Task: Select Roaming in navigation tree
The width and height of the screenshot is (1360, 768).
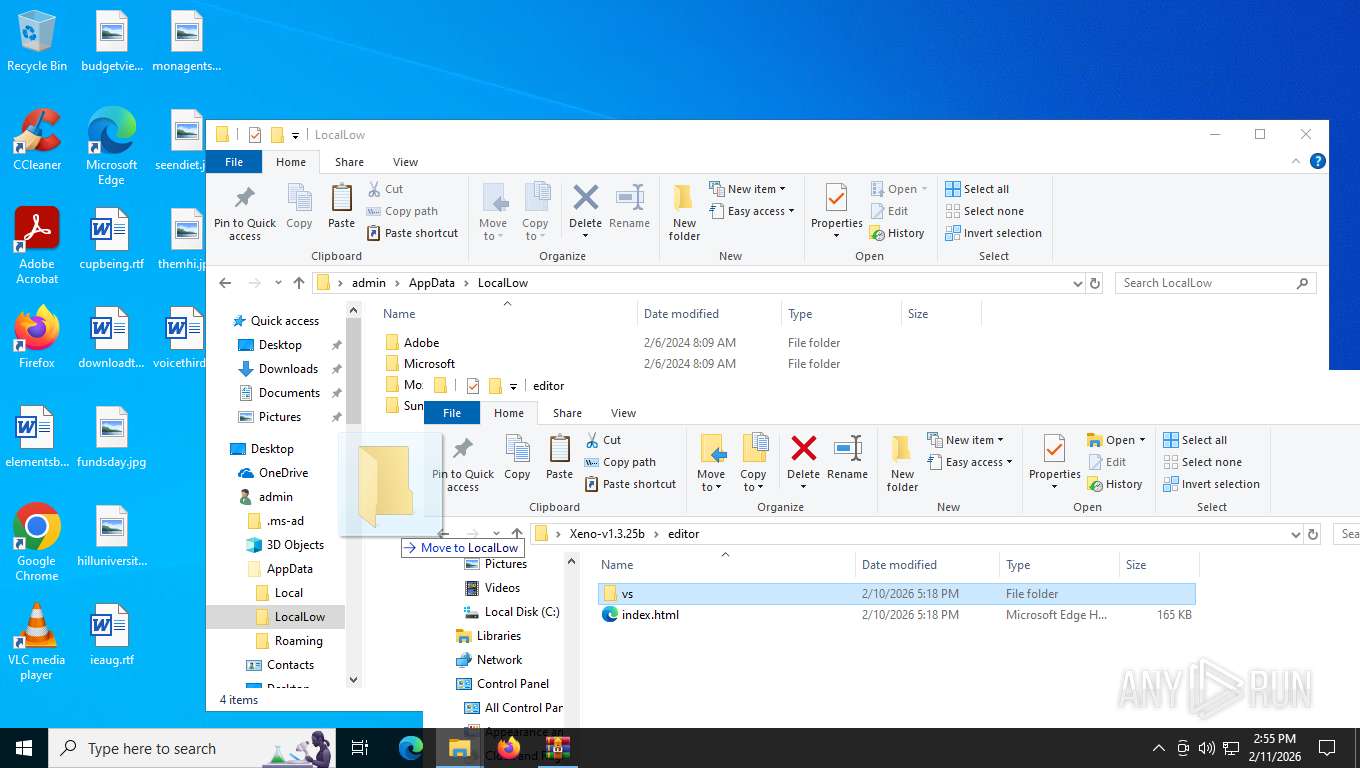Action: (x=298, y=641)
